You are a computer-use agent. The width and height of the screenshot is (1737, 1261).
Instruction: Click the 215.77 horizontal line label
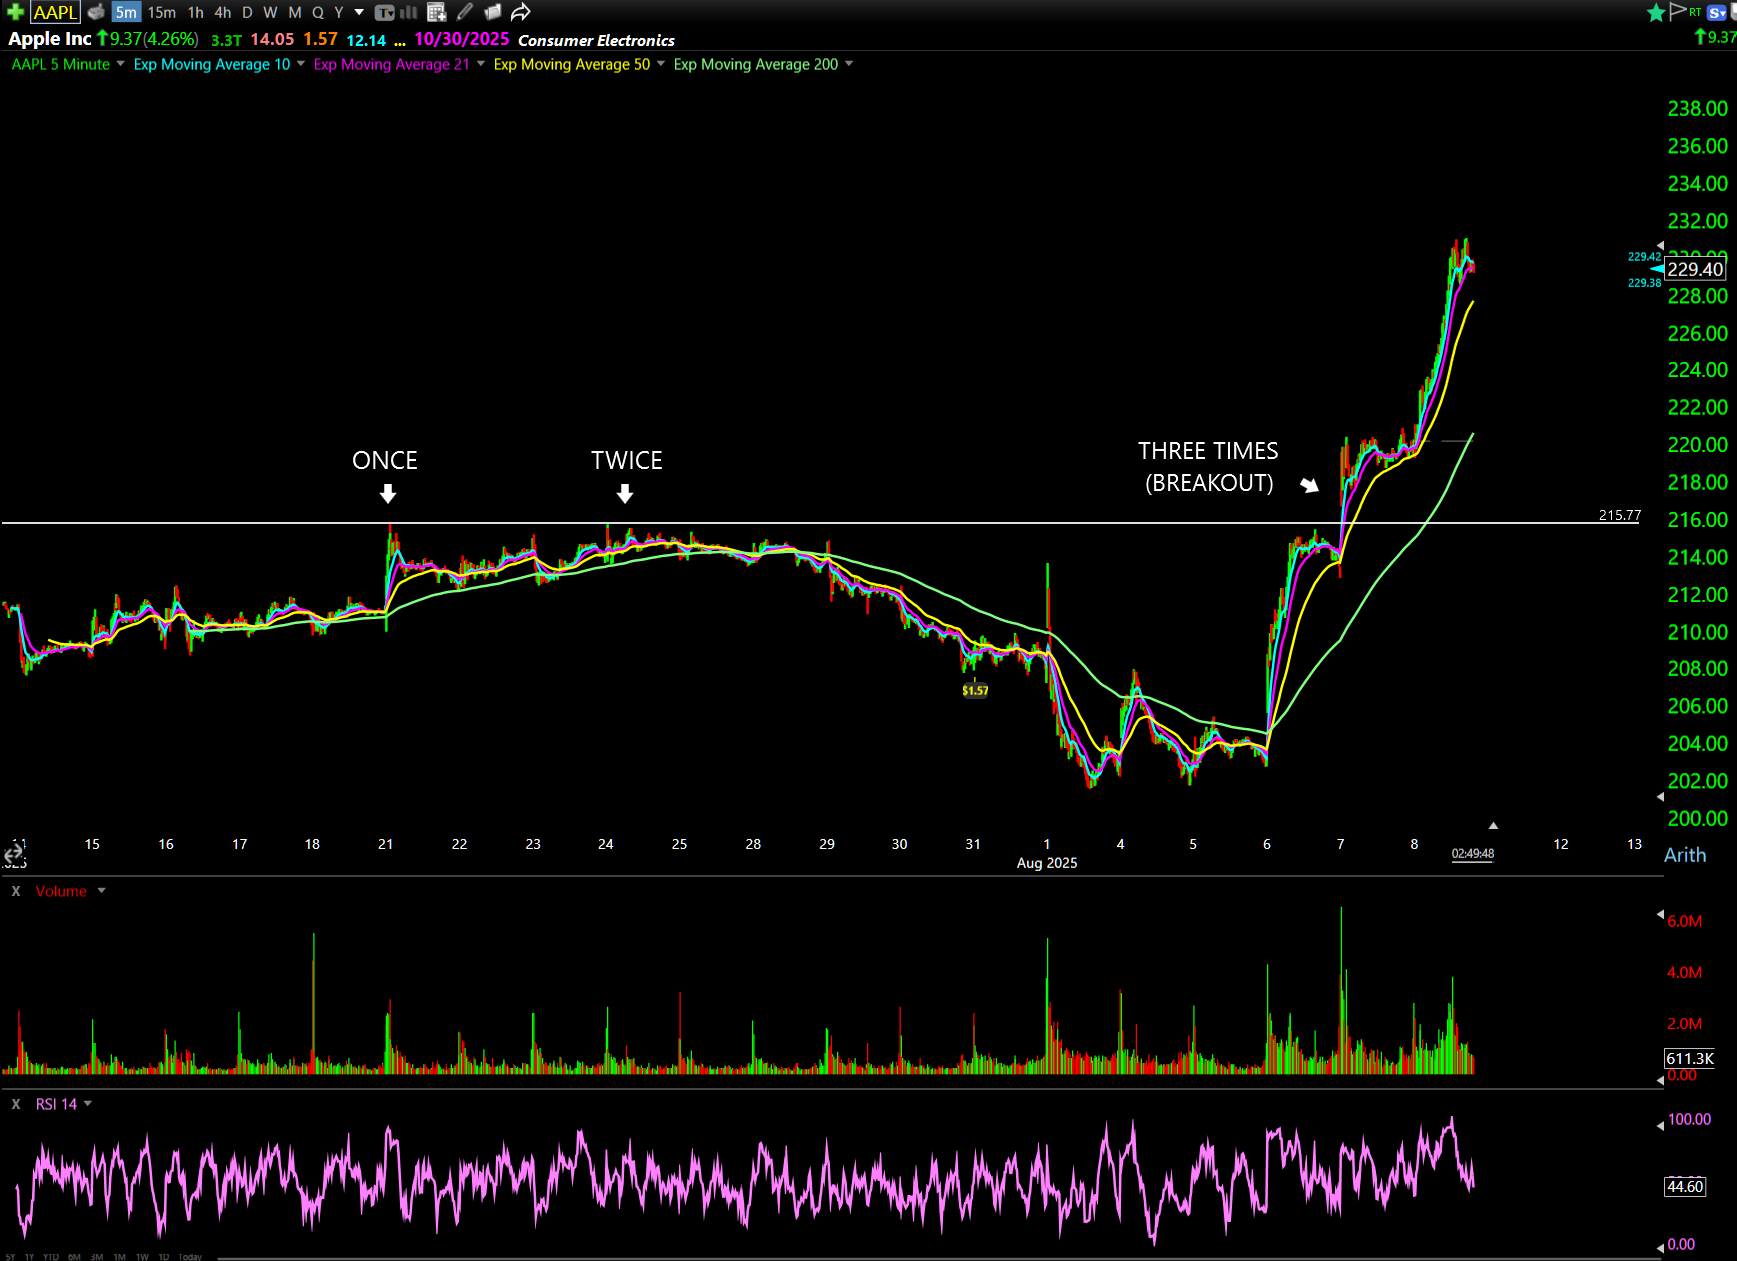pyautogui.click(x=1619, y=515)
